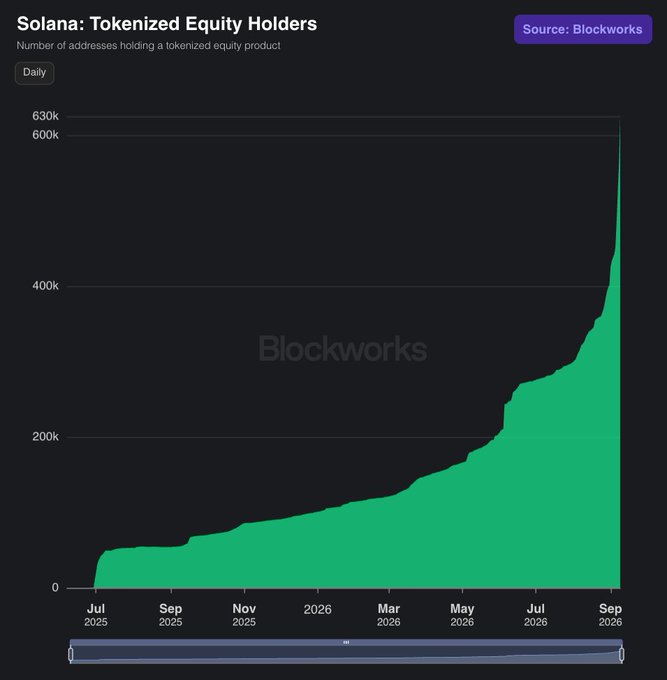
Task: Click the Daily interval button
Action: click(34, 72)
